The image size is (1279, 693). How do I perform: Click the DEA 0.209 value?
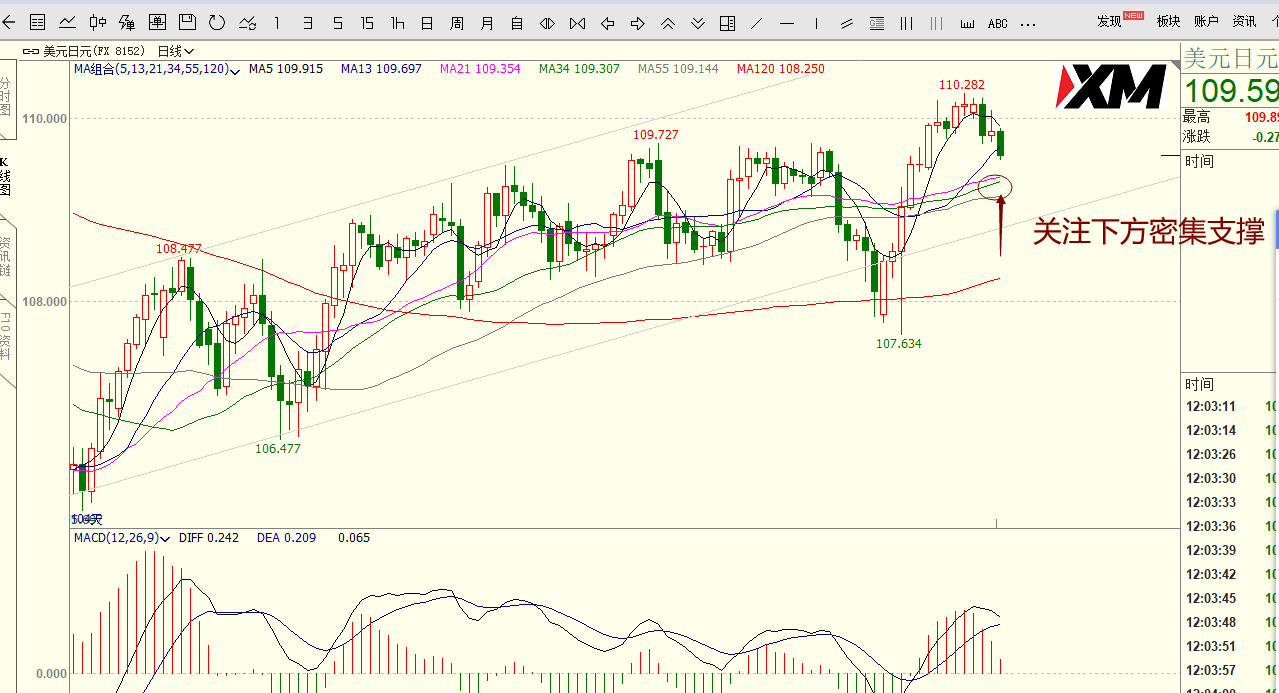point(286,538)
